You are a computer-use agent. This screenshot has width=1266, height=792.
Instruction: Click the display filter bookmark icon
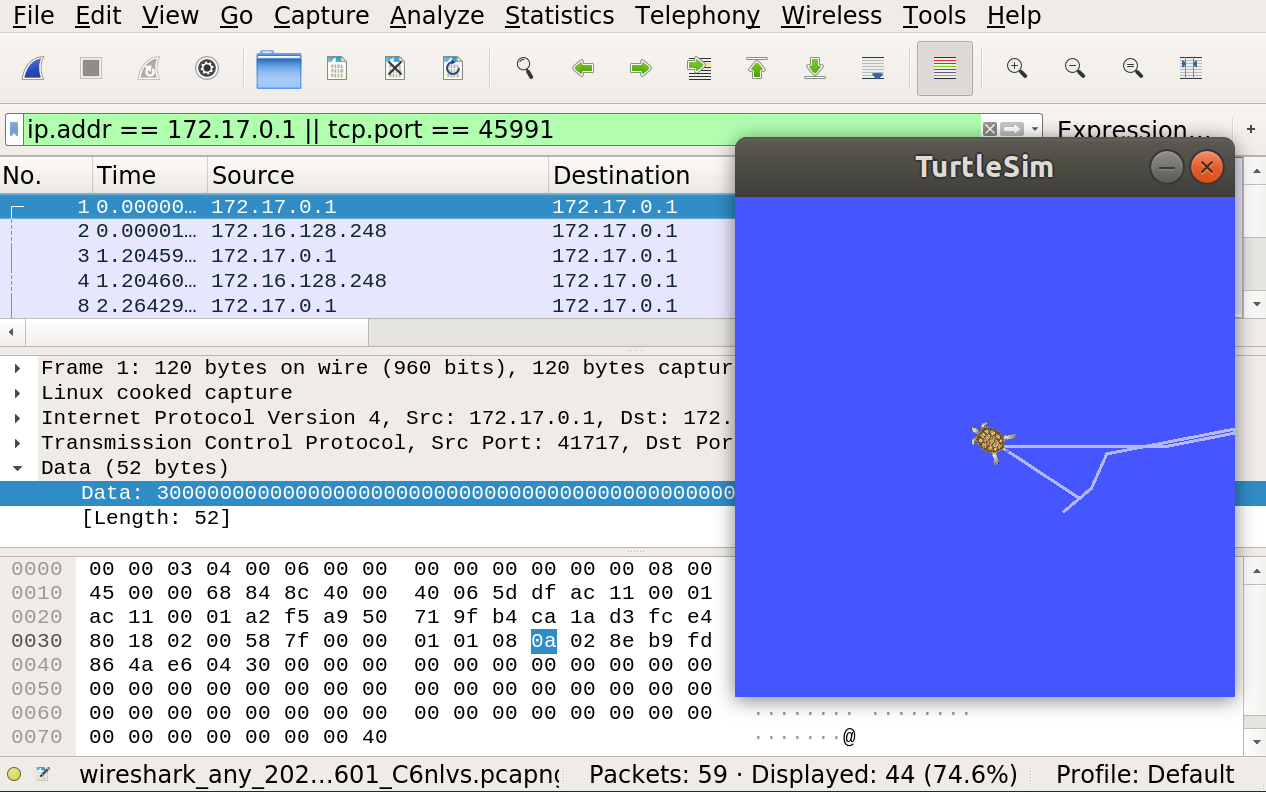(14, 130)
